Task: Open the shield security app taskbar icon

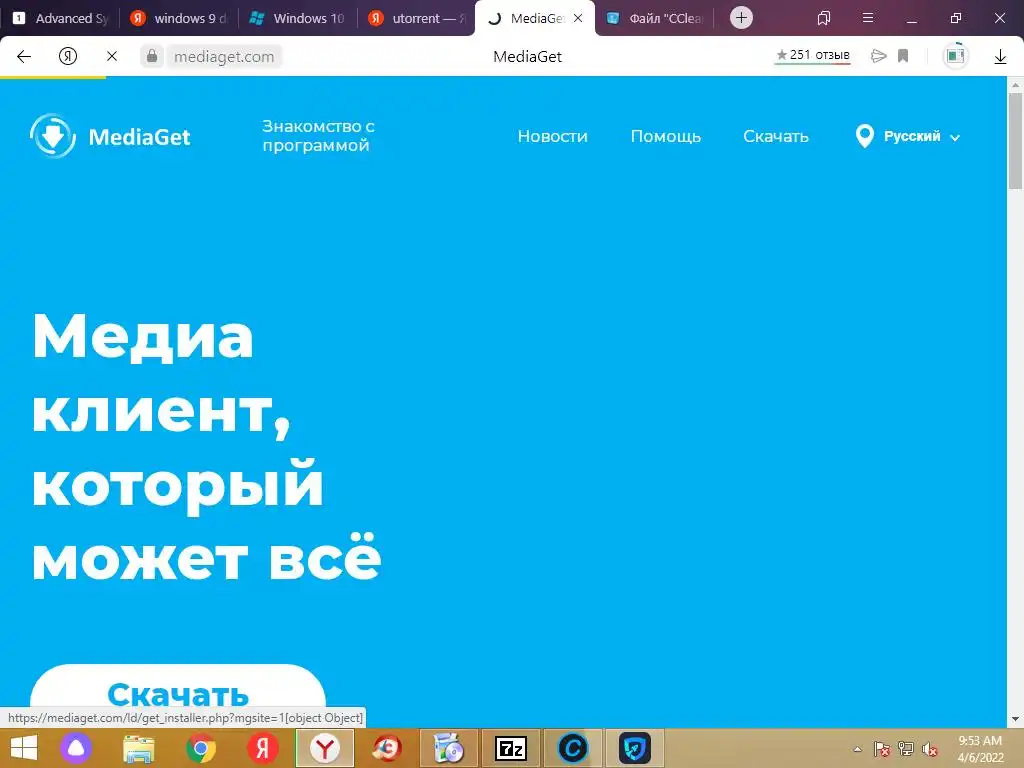Action: tap(635, 748)
